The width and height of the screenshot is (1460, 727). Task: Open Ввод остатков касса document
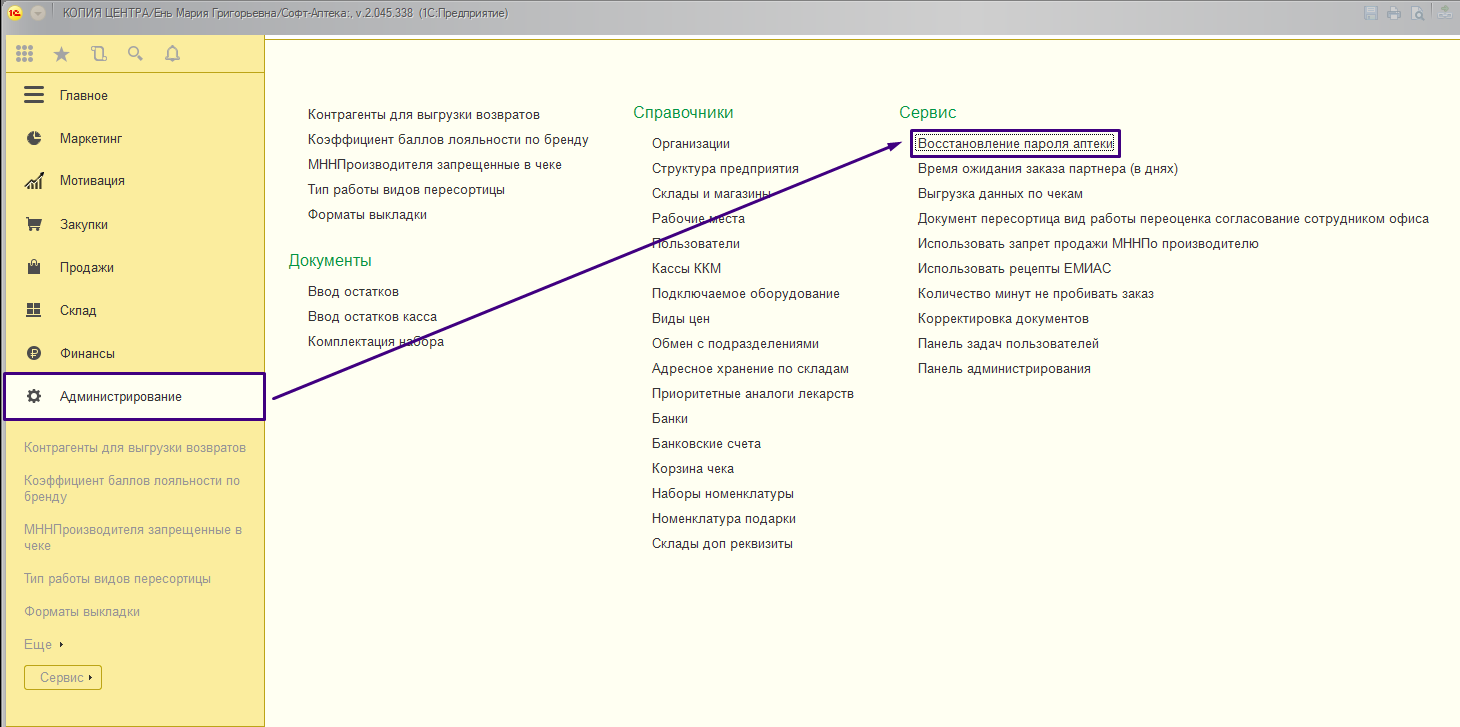pos(372,317)
